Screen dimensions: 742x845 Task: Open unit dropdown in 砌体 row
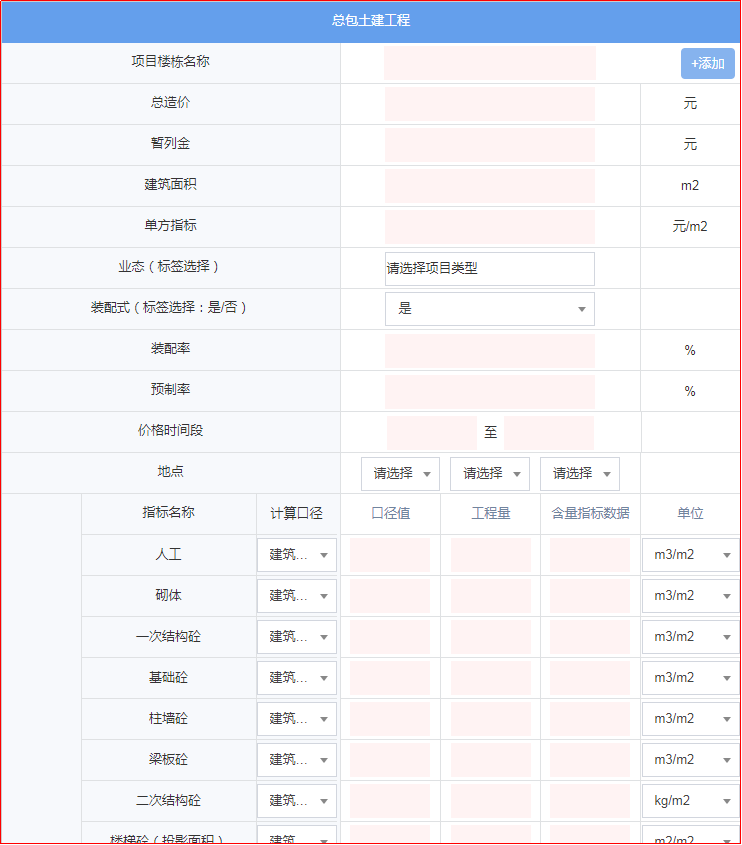point(690,596)
